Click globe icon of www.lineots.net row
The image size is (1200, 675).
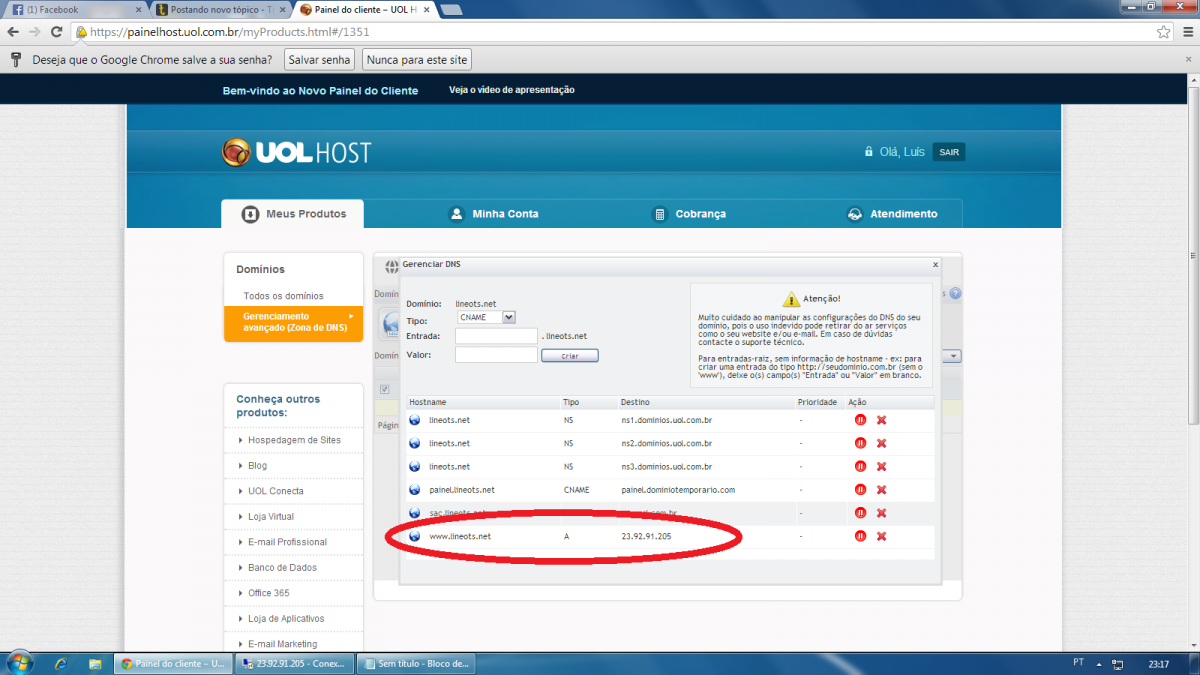pos(415,537)
